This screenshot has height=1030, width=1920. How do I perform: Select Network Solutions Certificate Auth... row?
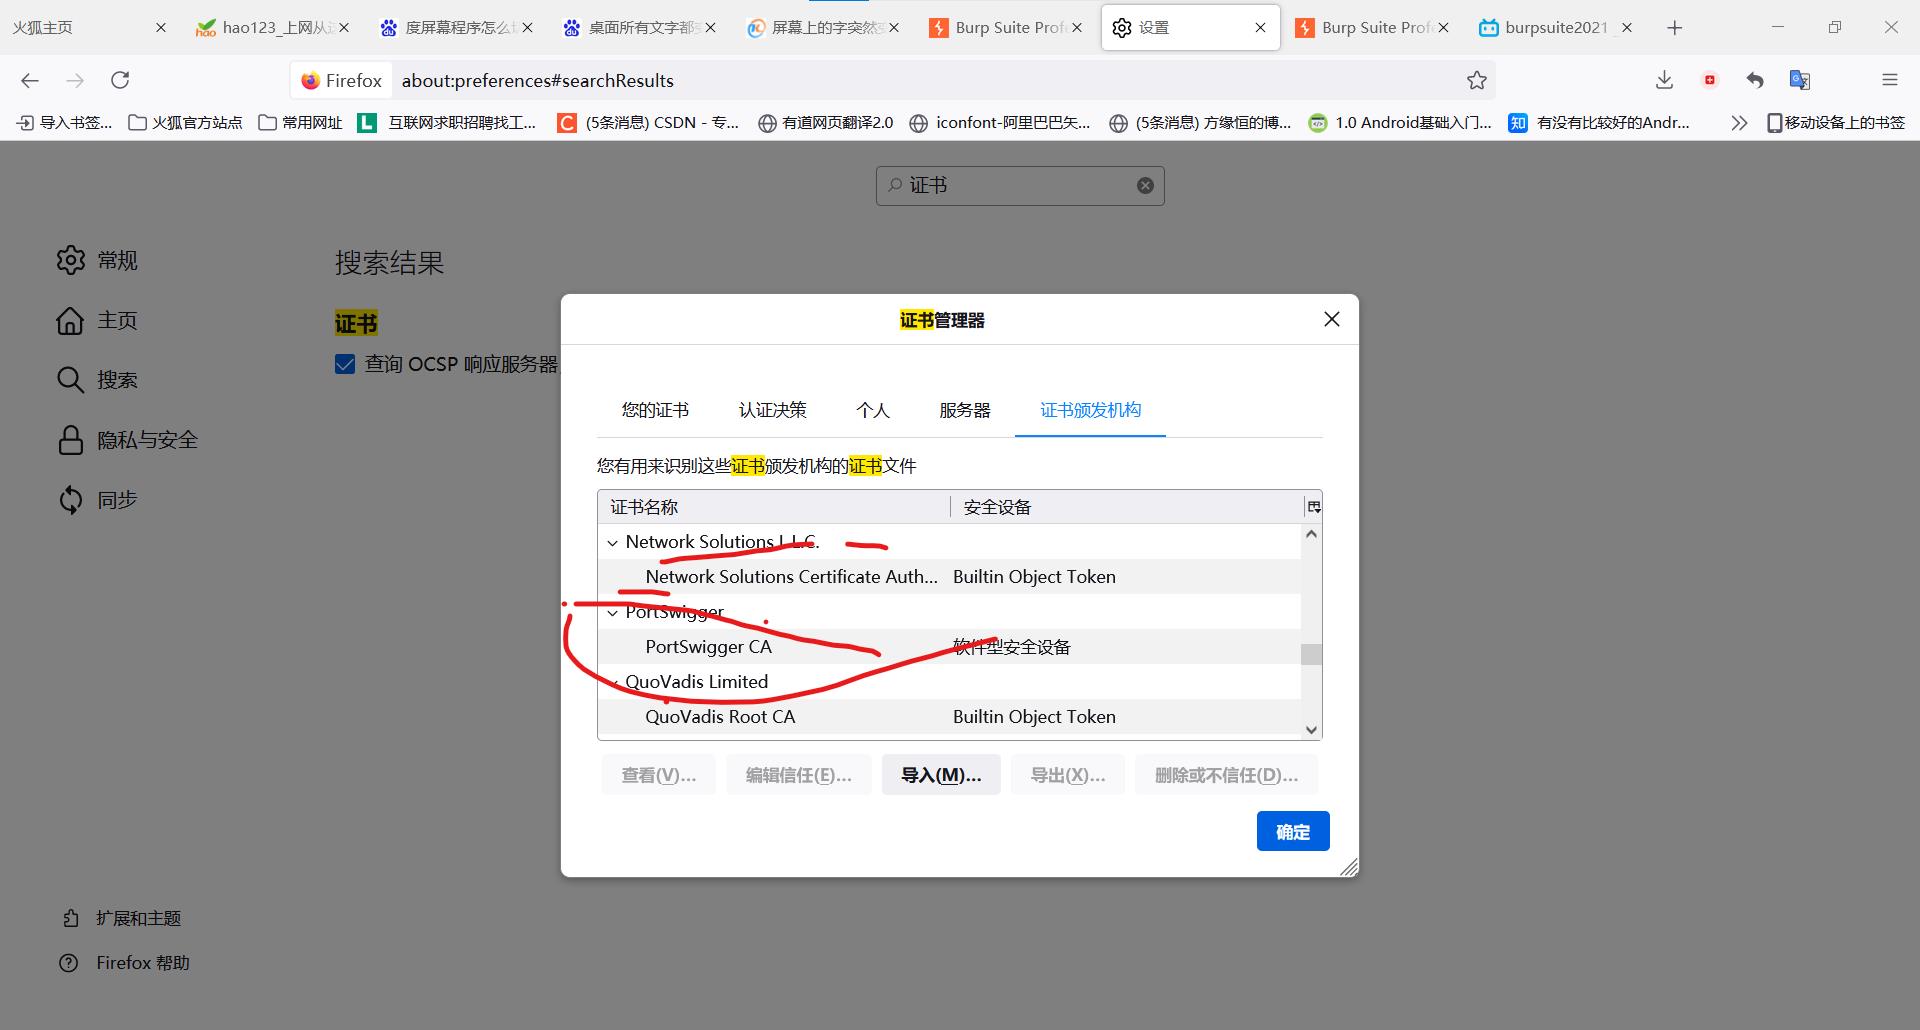(x=949, y=577)
